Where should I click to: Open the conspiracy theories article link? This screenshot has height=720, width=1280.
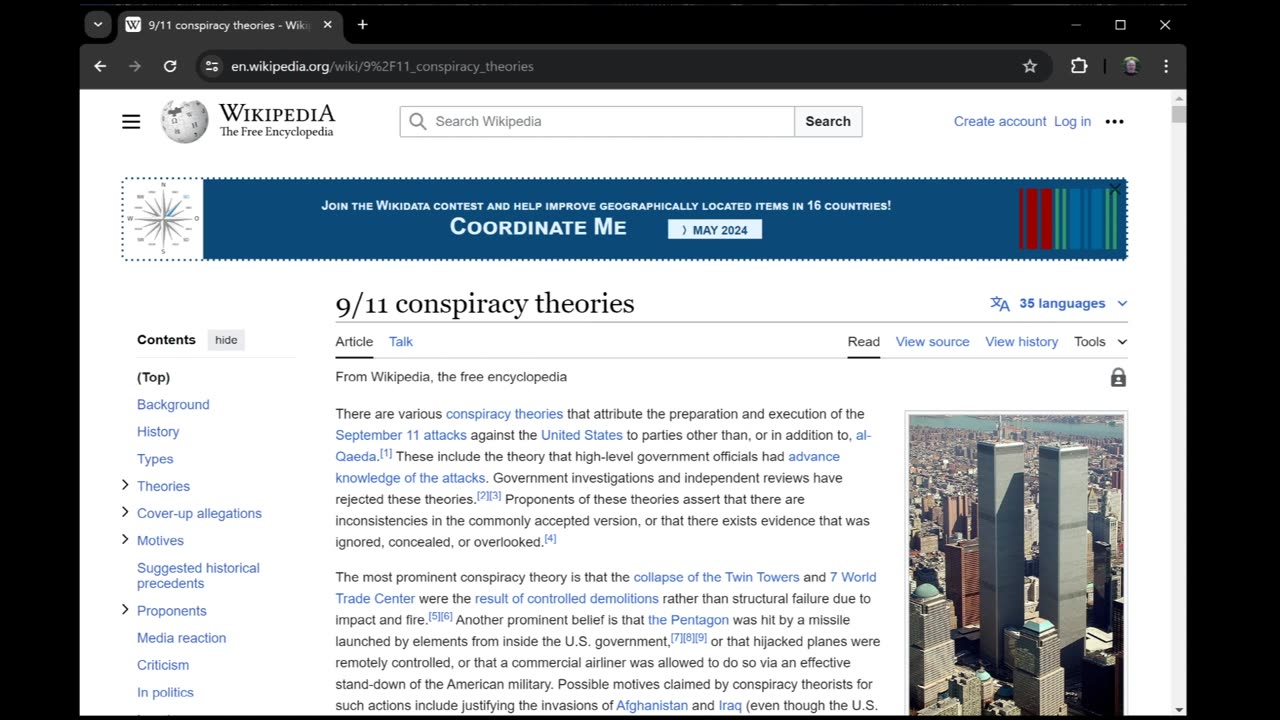tap(504, 413)
